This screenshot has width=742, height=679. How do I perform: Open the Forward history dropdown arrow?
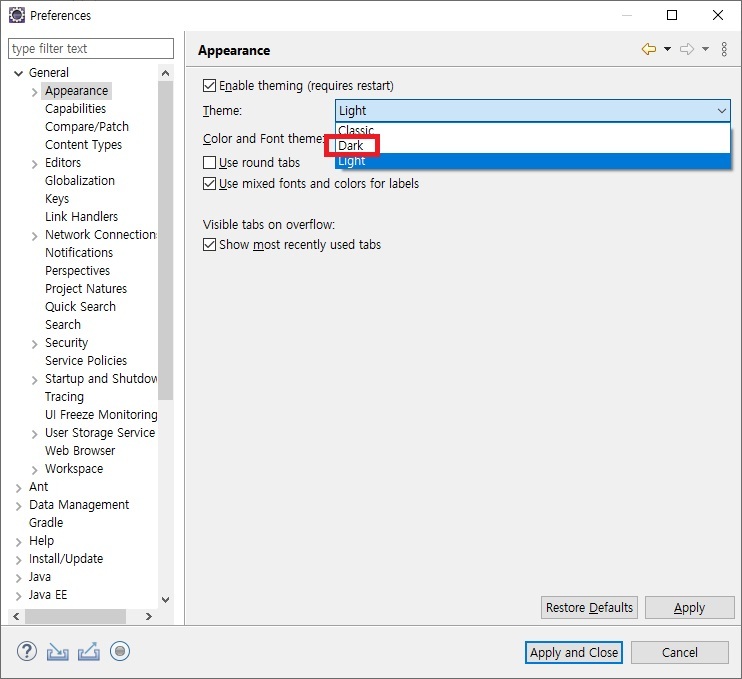click(x=705, y=49)
